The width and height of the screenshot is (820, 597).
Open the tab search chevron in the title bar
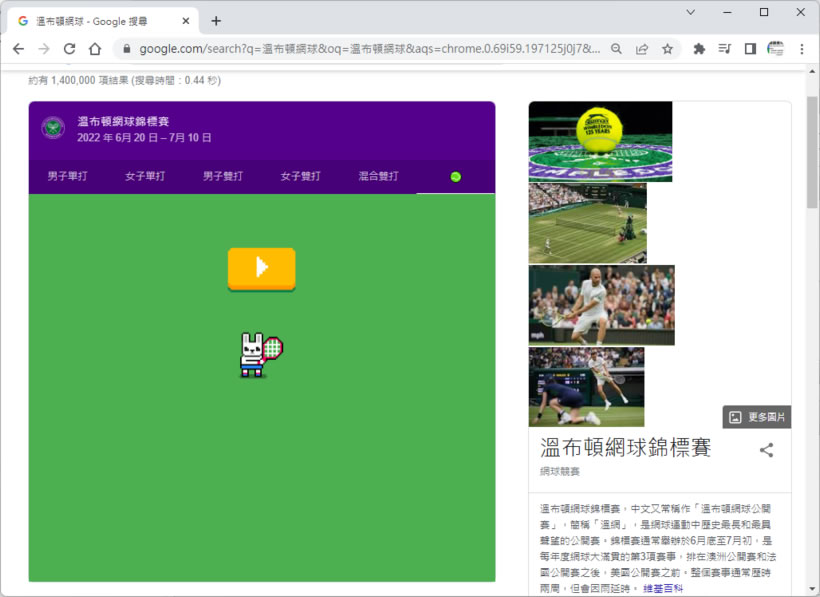pyautogui.click(x=690, y=12)
